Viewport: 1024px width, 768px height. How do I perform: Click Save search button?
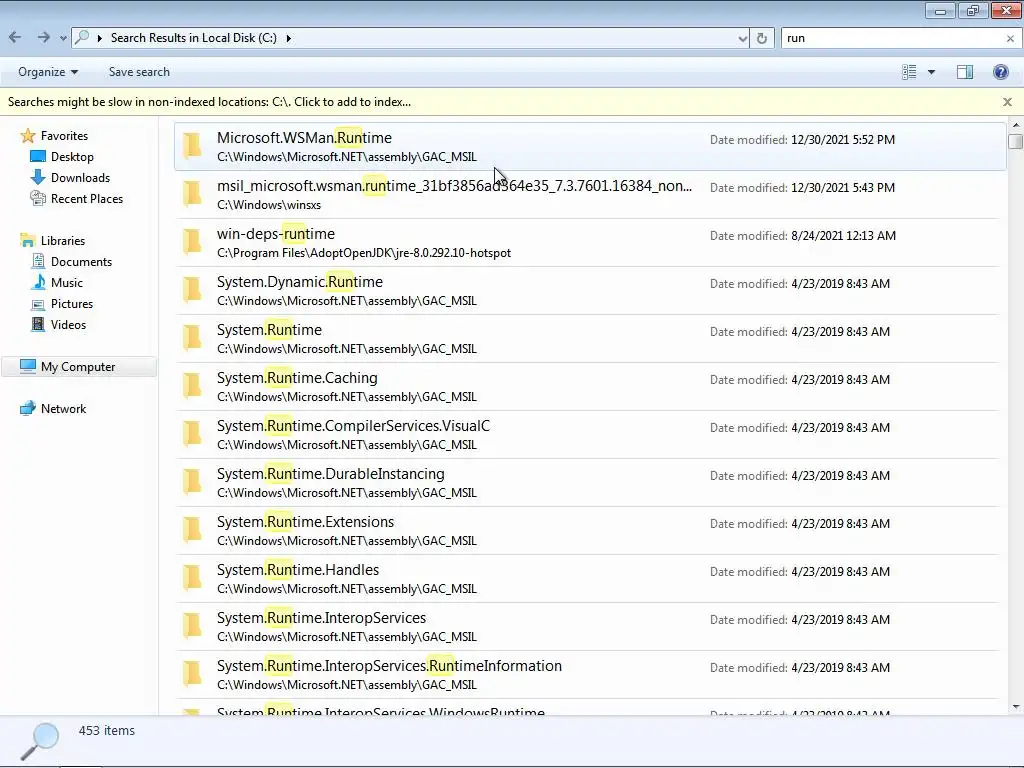(x=139, y=72)
